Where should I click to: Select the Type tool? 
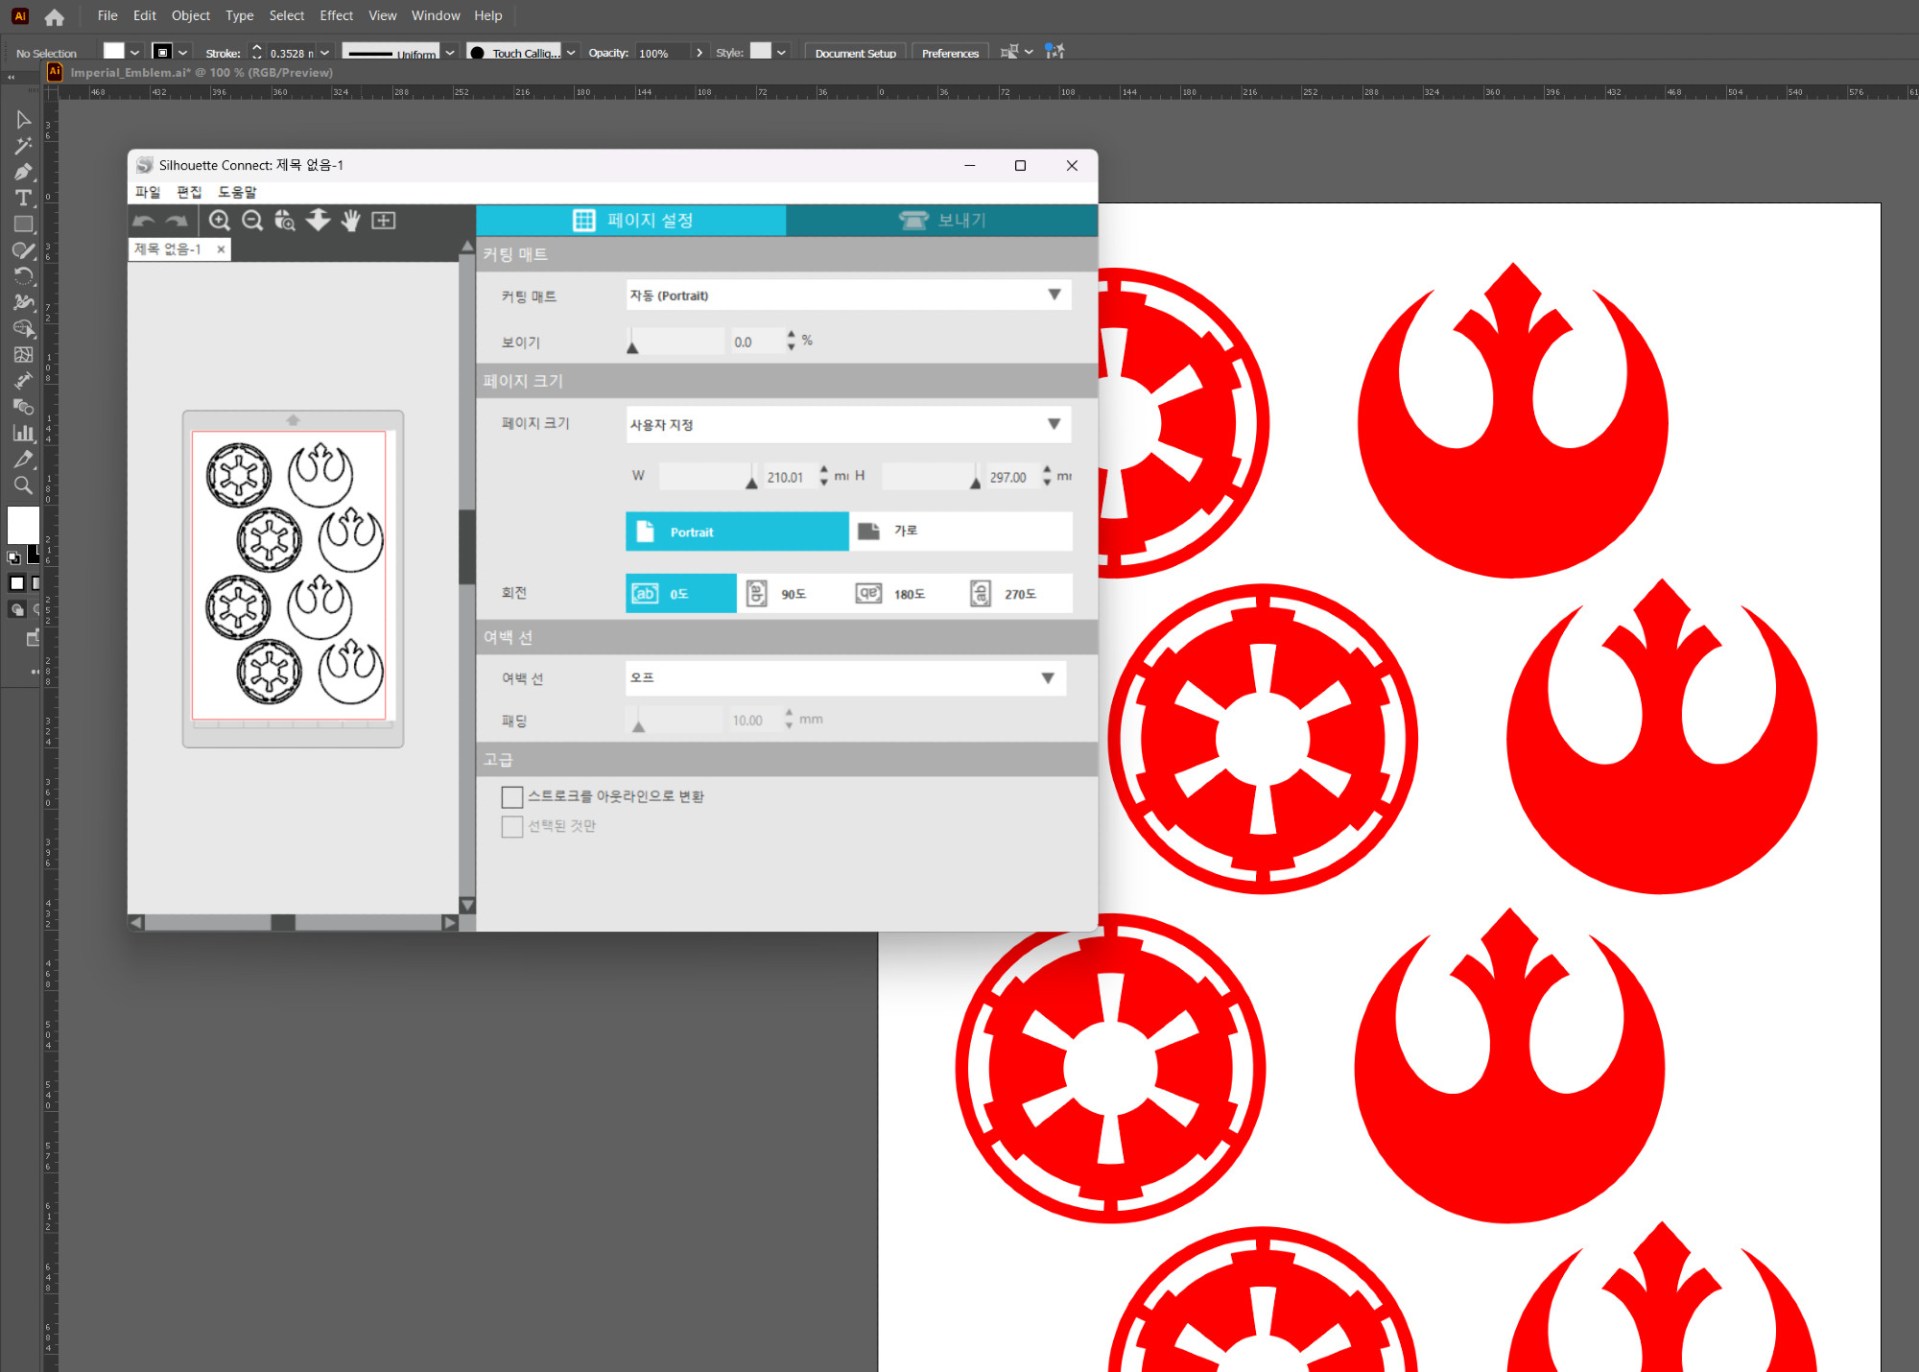(23, 198)
